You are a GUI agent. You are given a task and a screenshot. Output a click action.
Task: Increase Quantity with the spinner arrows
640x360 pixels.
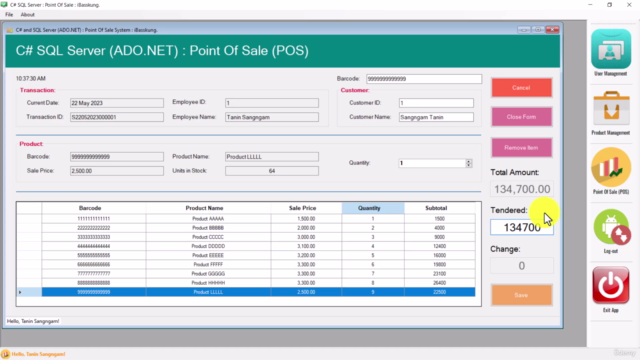(x=469, y=161)
